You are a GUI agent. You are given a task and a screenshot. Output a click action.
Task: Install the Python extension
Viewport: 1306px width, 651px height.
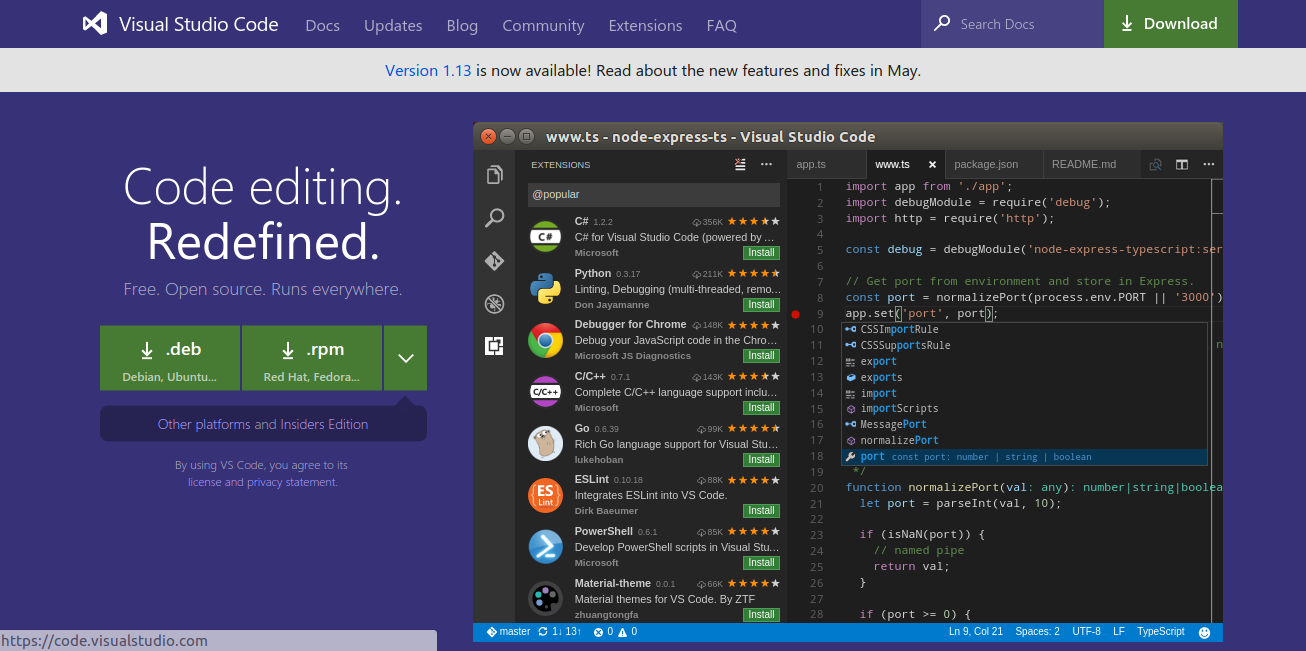761,304
